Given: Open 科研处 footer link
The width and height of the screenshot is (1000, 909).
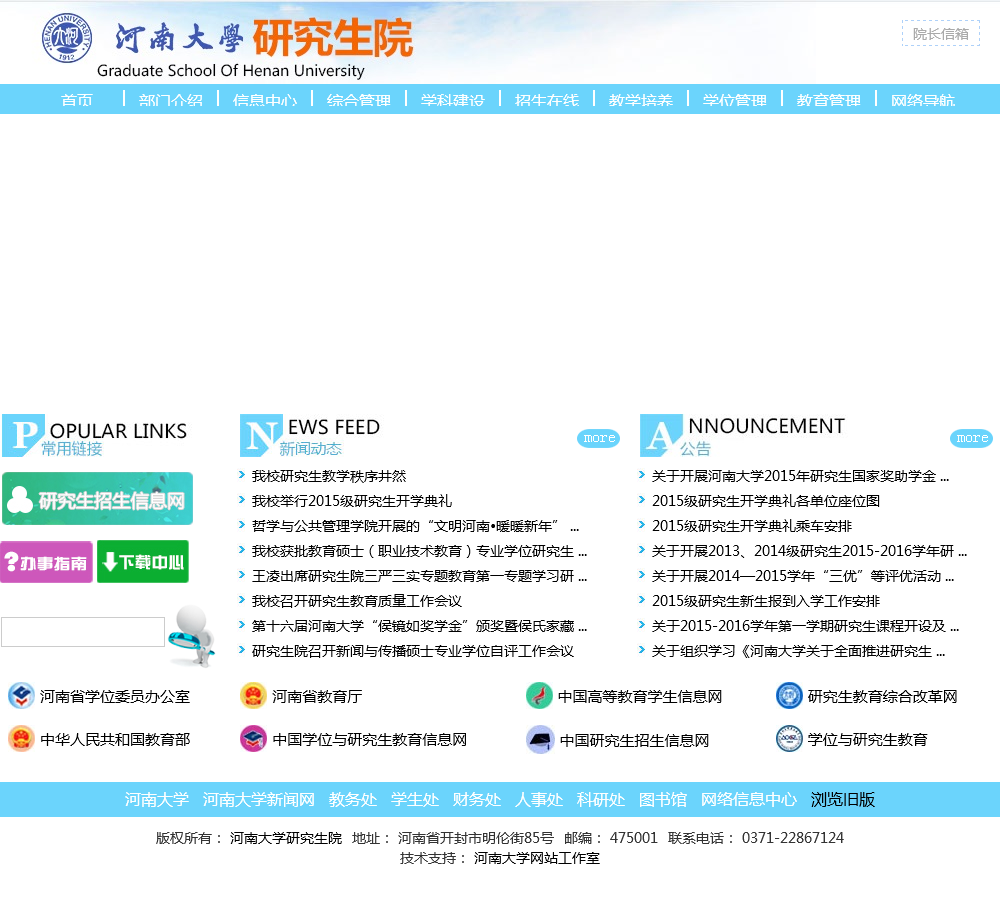Looking at the screenshot, I should 600,800.
